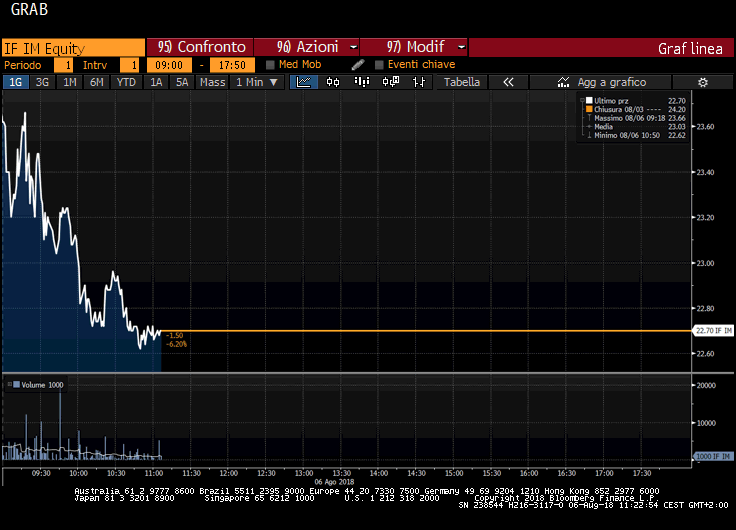Screen dimensions: 736x530
Task: Click the Periodo value field
Action: pos(63,65)
